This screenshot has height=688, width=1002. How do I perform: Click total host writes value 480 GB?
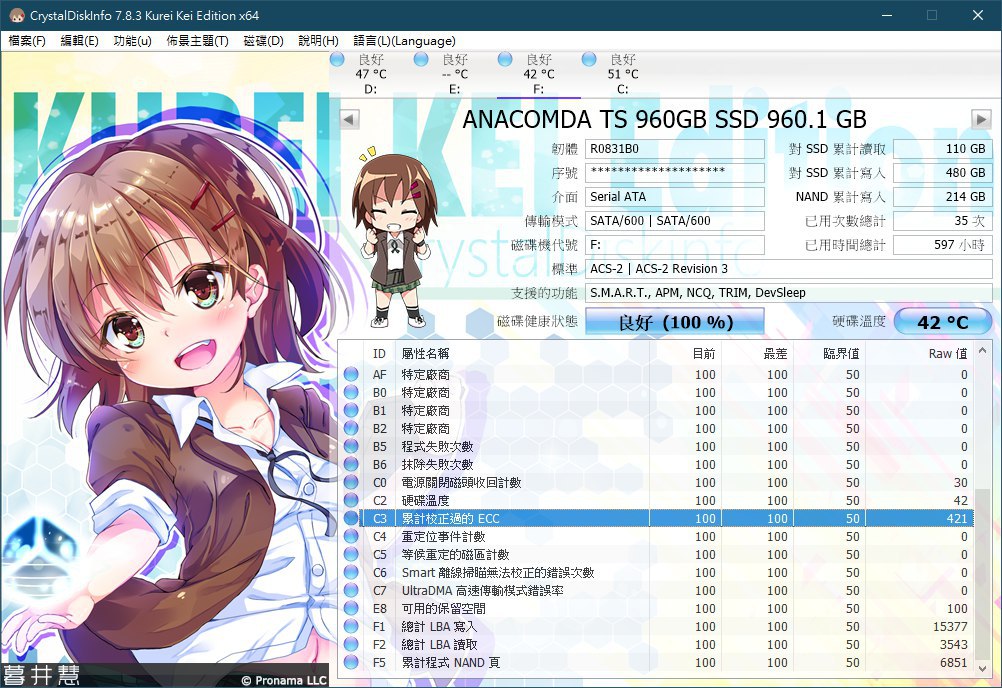(943, 172)
